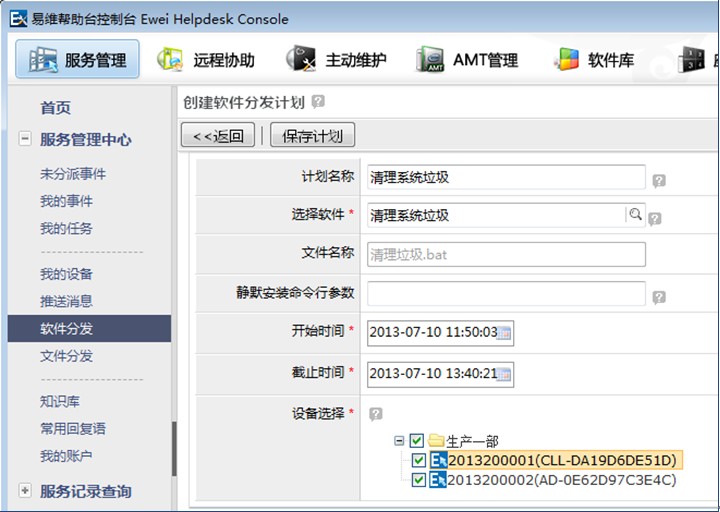Collapse the 生产一部 tree node

click(399, 440)
